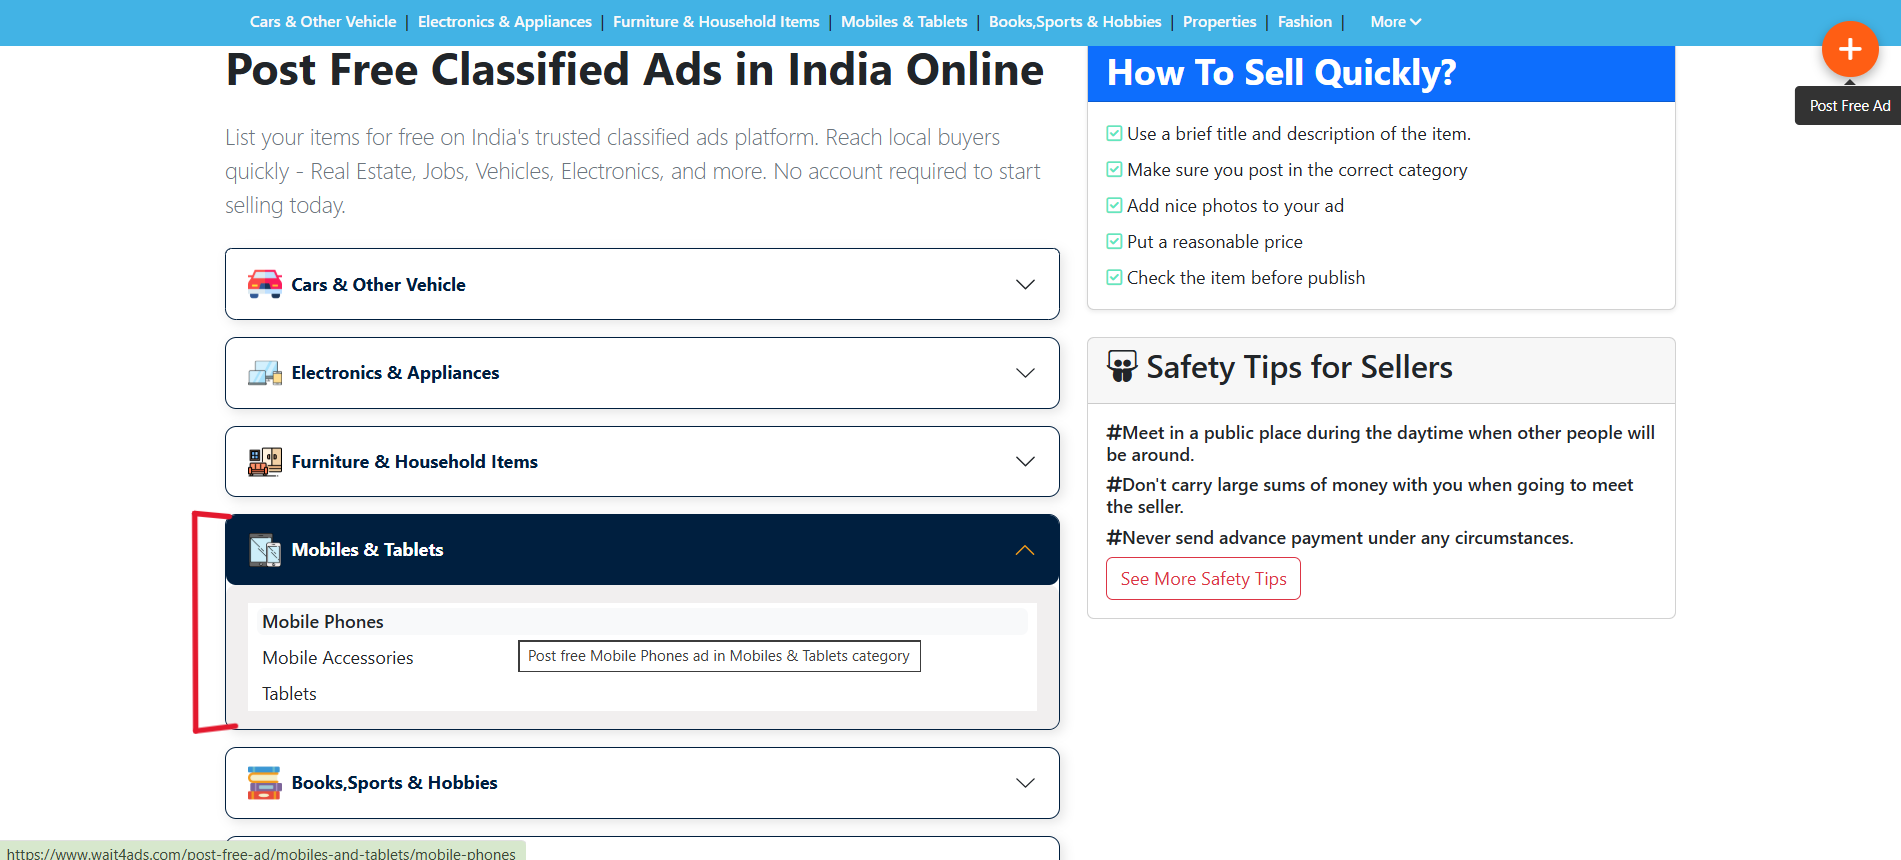Viewport: 1901px width, 860px height.
Task: Click the Furniture & Household Items accordion title
Action: click(414, 462)
